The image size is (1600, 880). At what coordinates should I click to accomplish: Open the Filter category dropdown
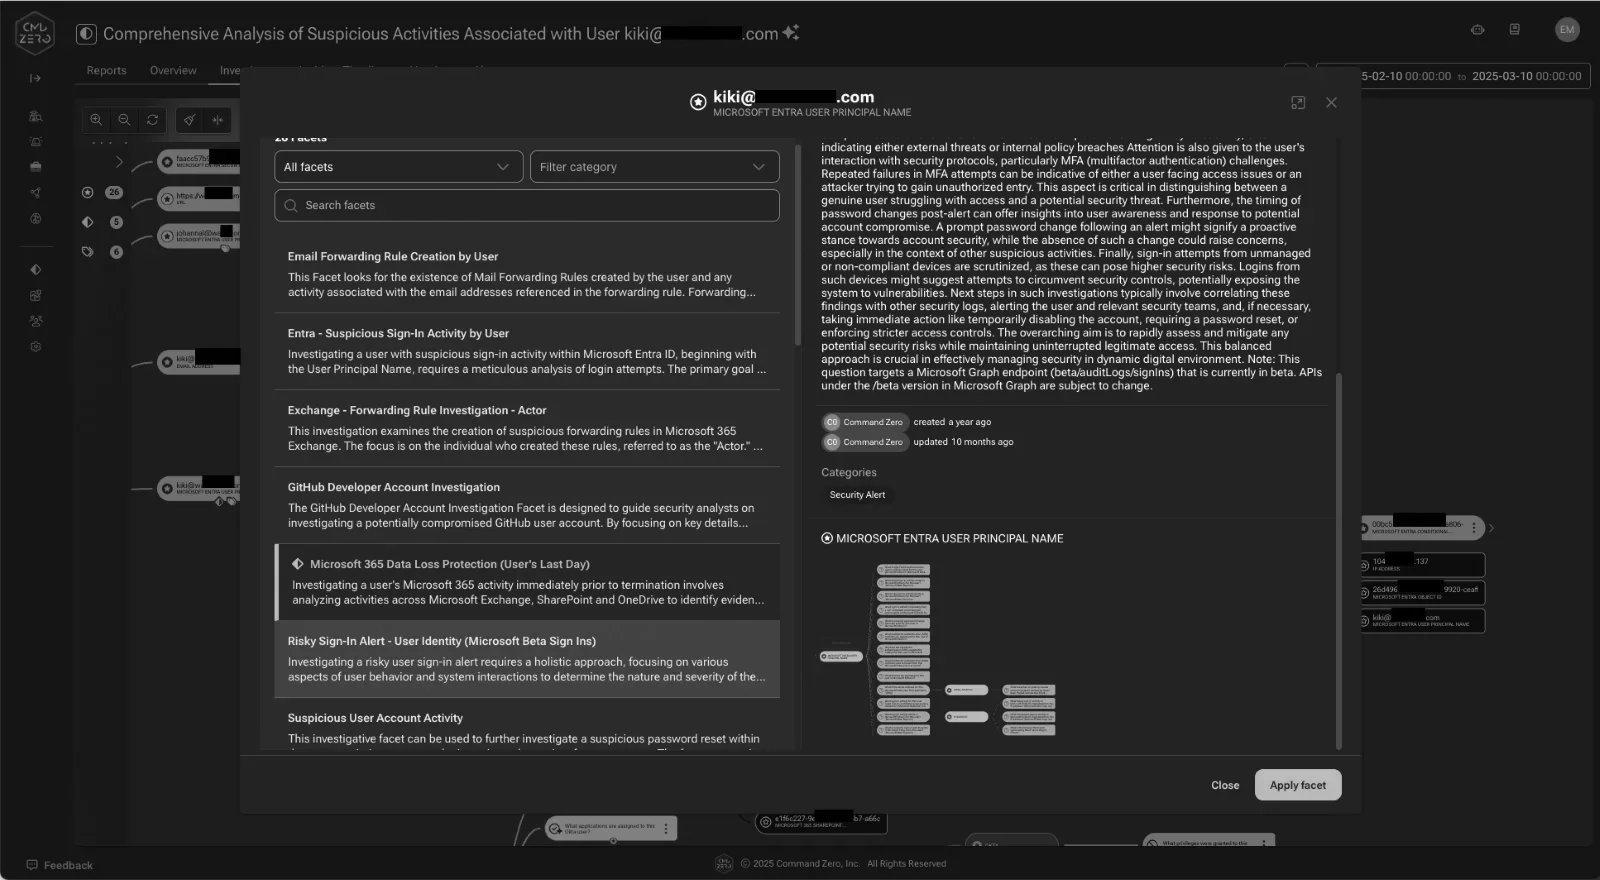click(654, 167)
